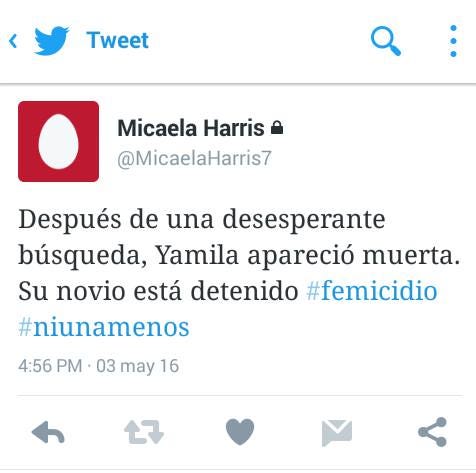Click the word desesperante in tweet

click(x=304, y=220)
